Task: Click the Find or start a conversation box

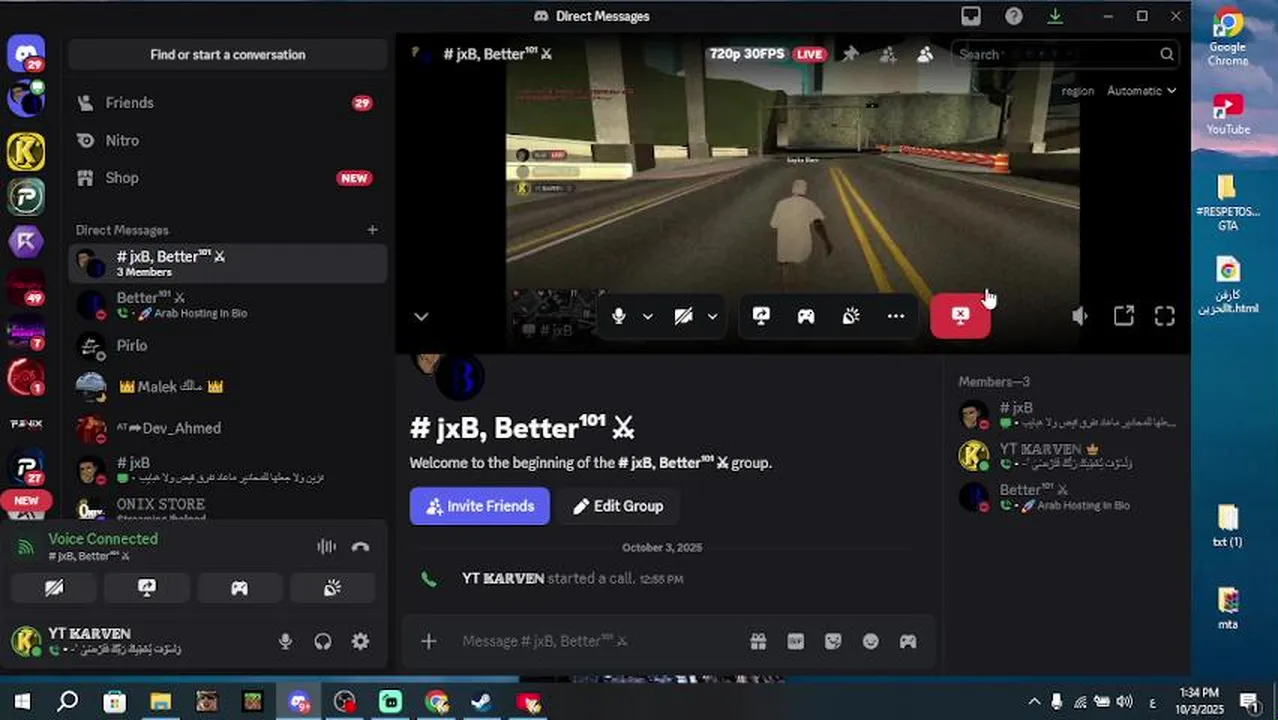Action: tap(227, 54)
